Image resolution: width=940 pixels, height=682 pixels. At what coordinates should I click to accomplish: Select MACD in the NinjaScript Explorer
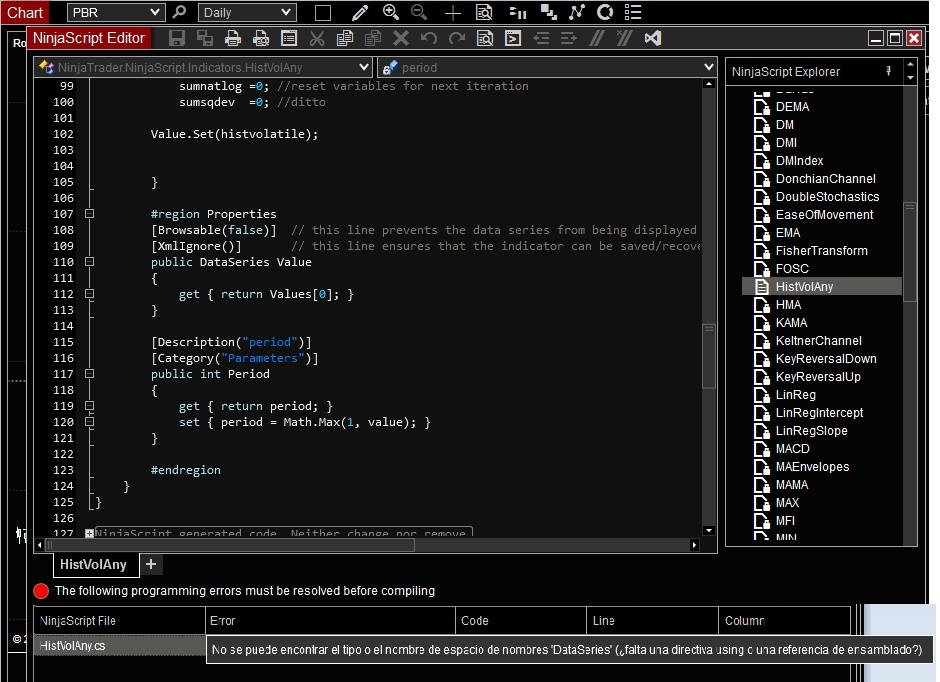click(792, 449)
